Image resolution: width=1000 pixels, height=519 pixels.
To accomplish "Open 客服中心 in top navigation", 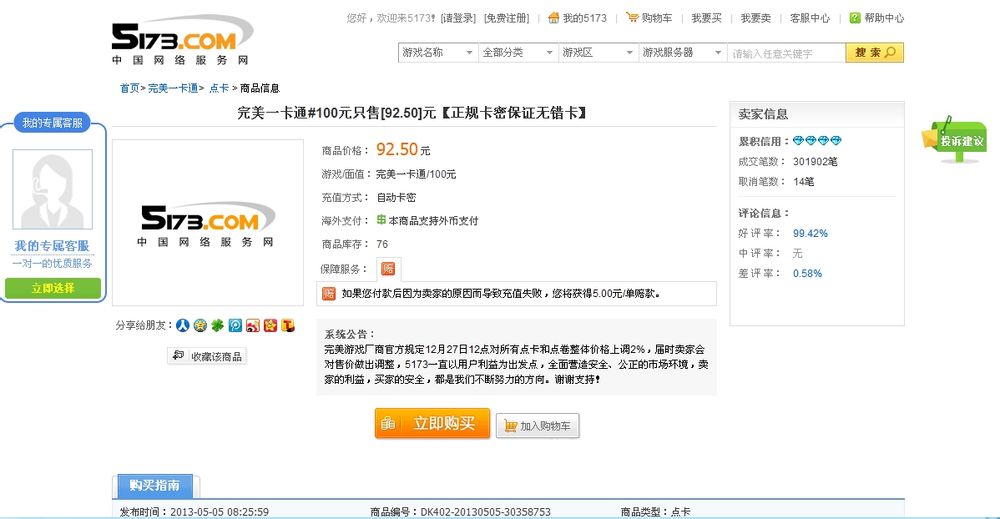I will click(x=810, y=18).
